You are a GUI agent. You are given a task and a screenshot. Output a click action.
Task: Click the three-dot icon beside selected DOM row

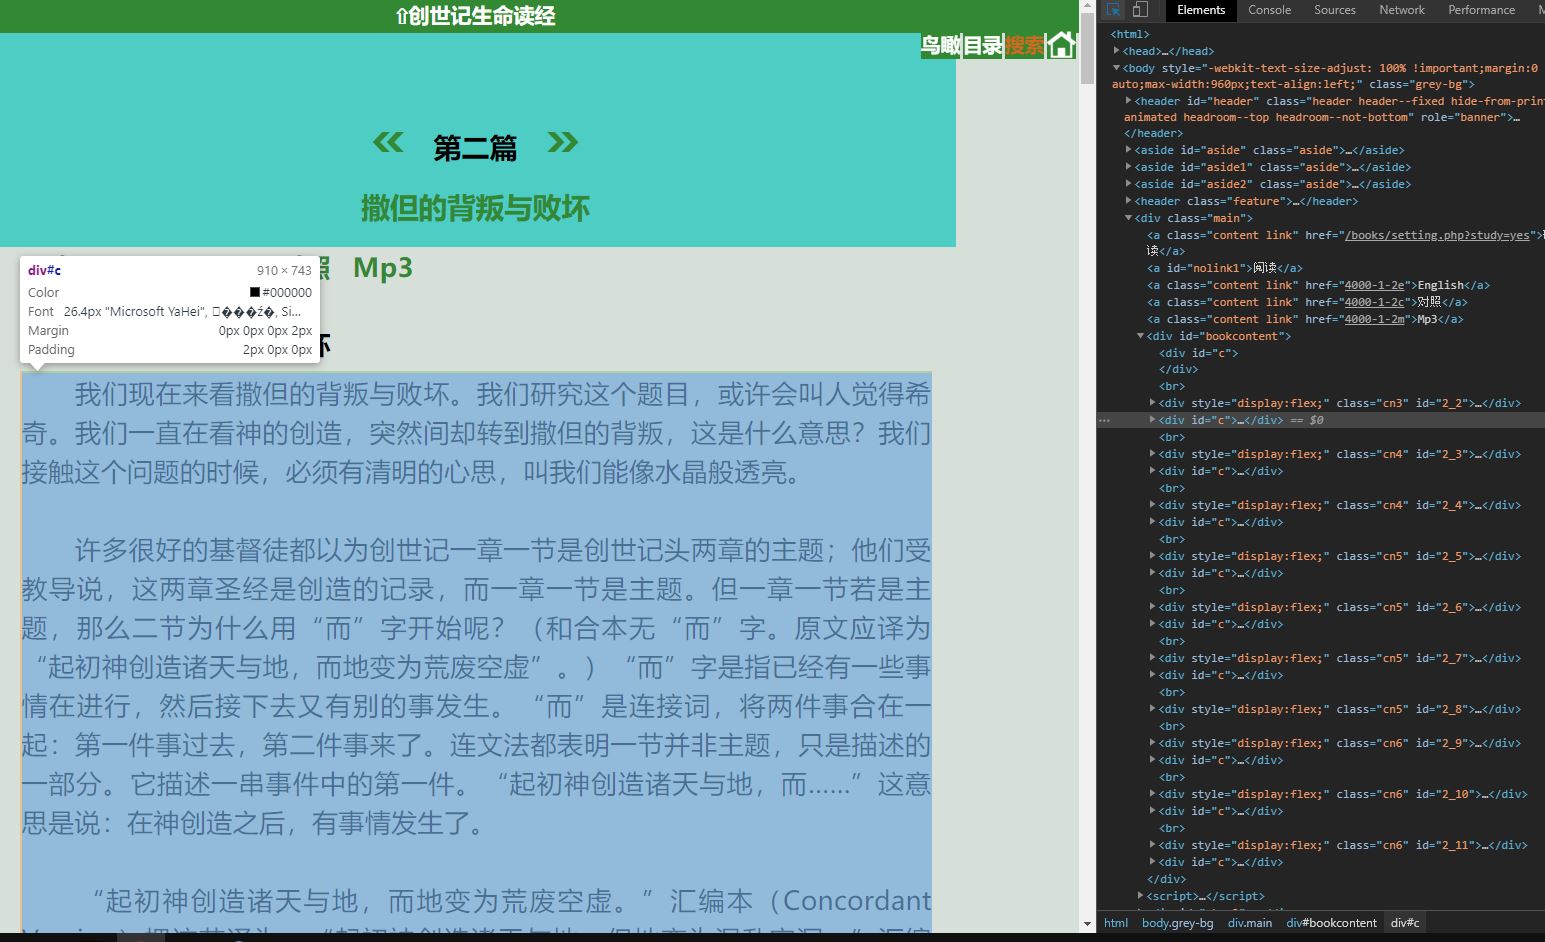point(1105,421)
